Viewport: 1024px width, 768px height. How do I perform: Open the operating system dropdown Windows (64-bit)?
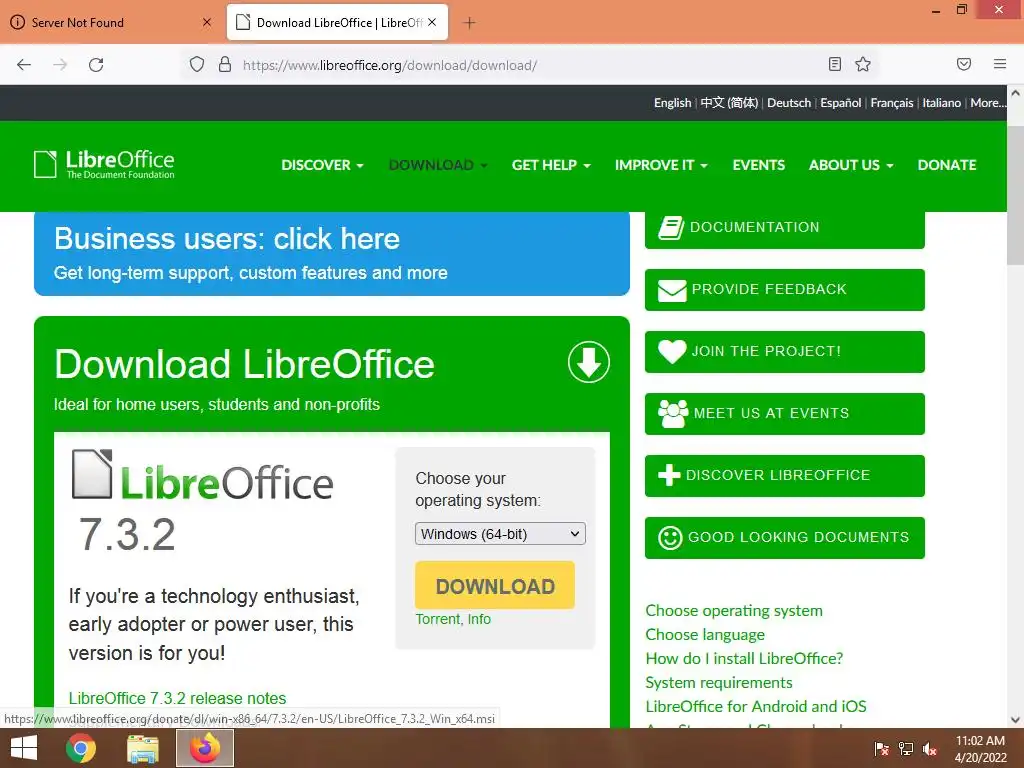pos(500,534)
